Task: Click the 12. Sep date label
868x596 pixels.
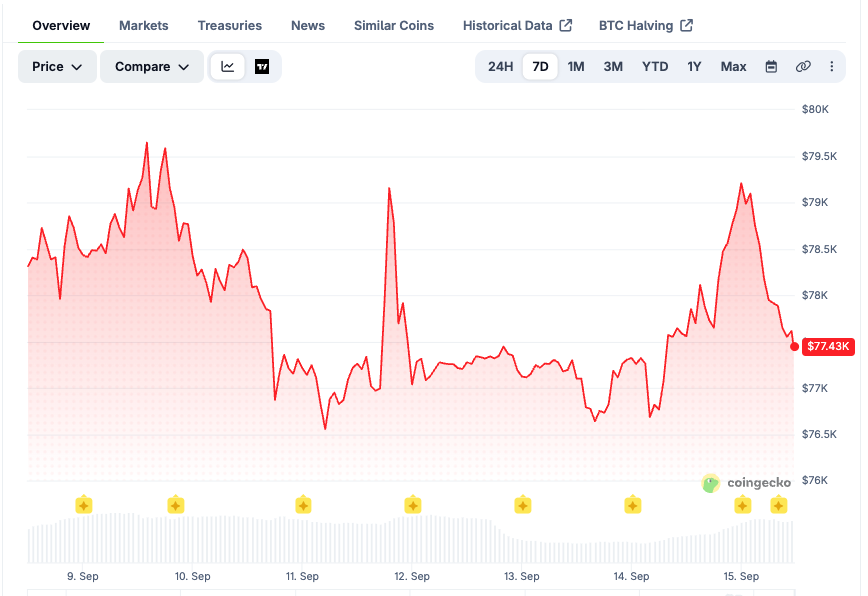Action: click(x=412, y=576)
